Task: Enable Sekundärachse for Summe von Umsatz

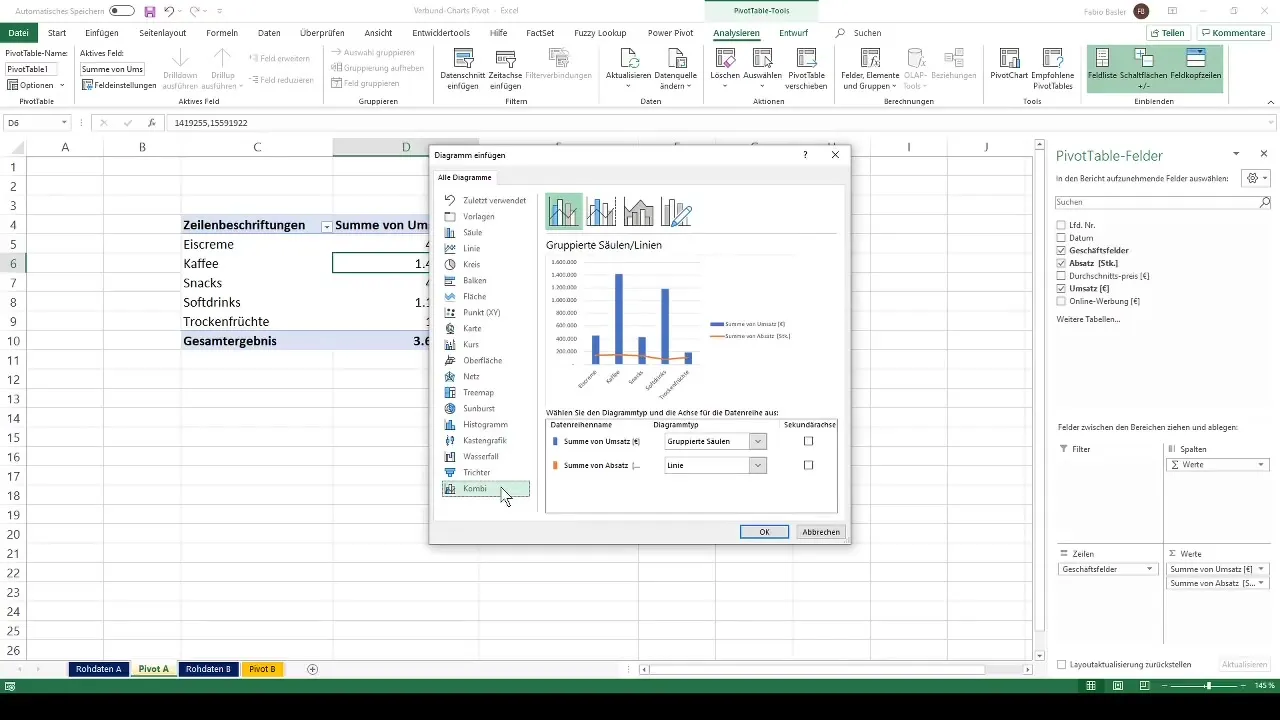Action: 808,441
